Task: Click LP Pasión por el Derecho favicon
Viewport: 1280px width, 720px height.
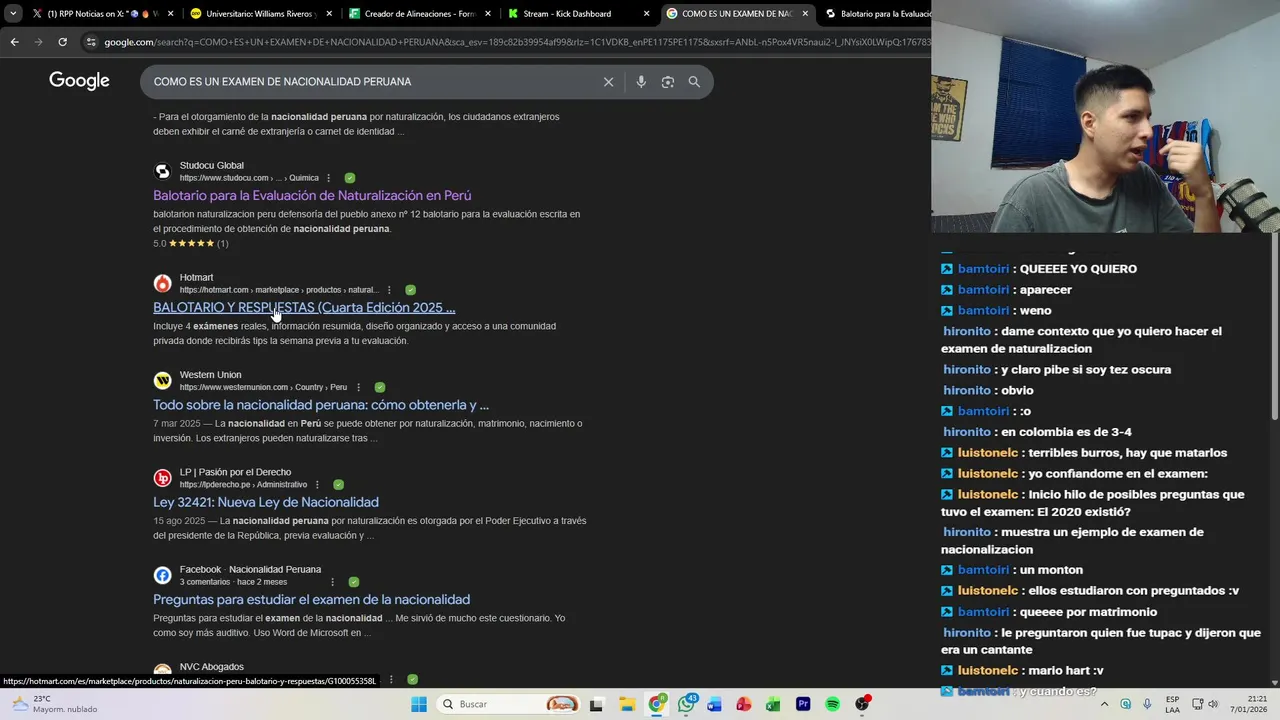Action: [162, 478]
